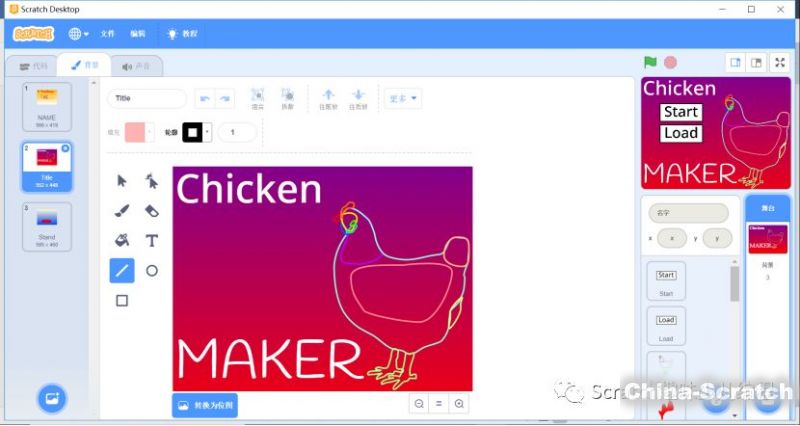
Task: Click the 转换为位图 convert to bitmap button
Action: 204,405
